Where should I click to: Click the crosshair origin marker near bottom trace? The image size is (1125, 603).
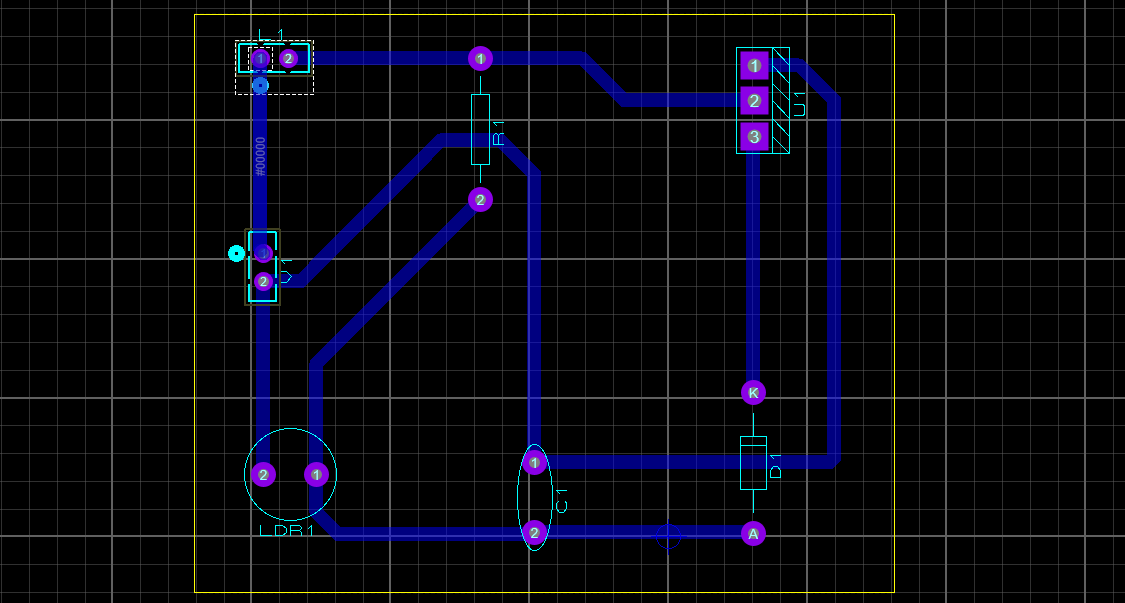point(670,537)
